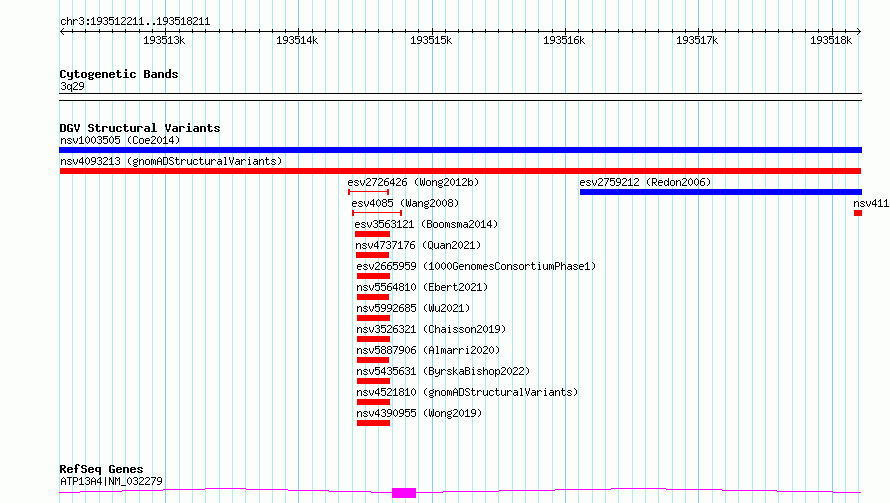Open nsv5992685 (Wu2021) variant
This screenshot has width=890, height=503.
(413, 308)
